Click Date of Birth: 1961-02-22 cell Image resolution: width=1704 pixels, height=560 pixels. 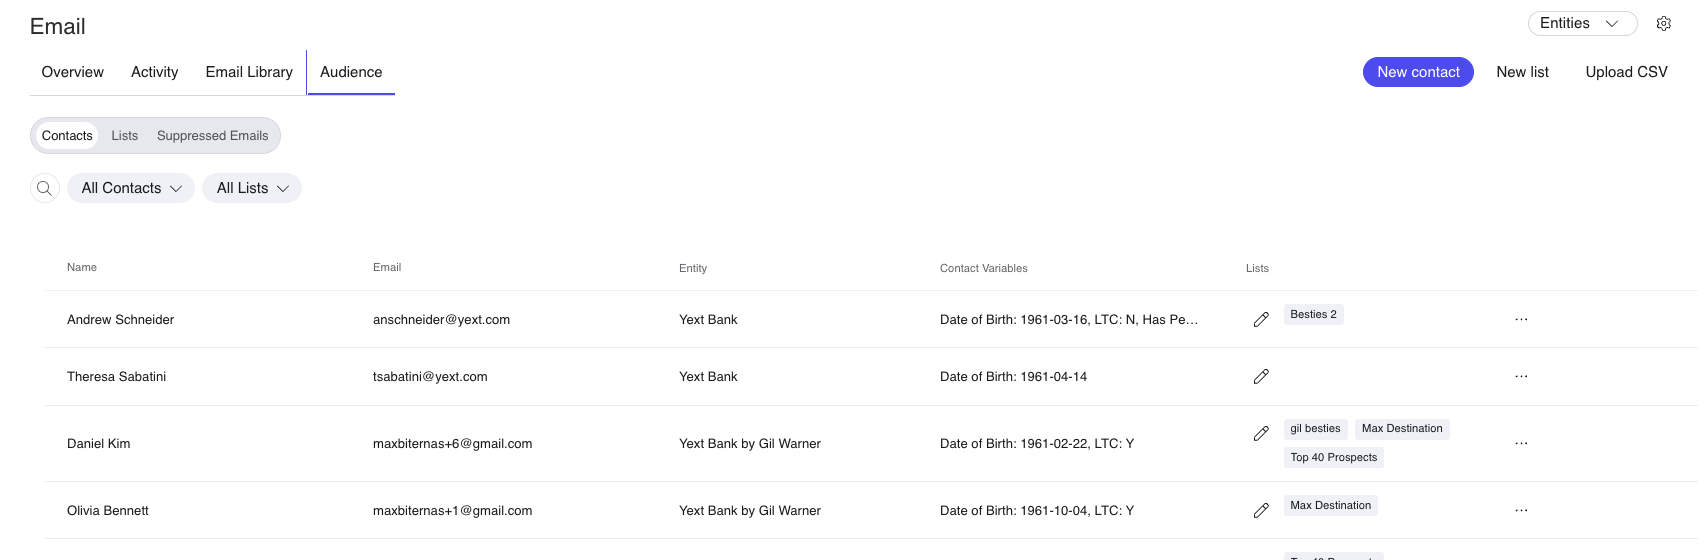(x=1037, y=444)
